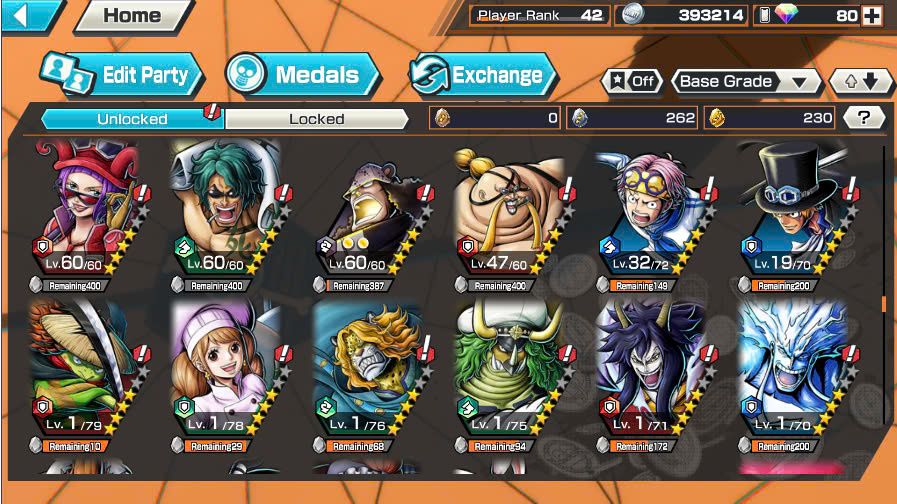This screenshot has width=897, height=504.
Task: Click the silver coin currency icon
Action: pyautogui.click(x=632, y=15)
